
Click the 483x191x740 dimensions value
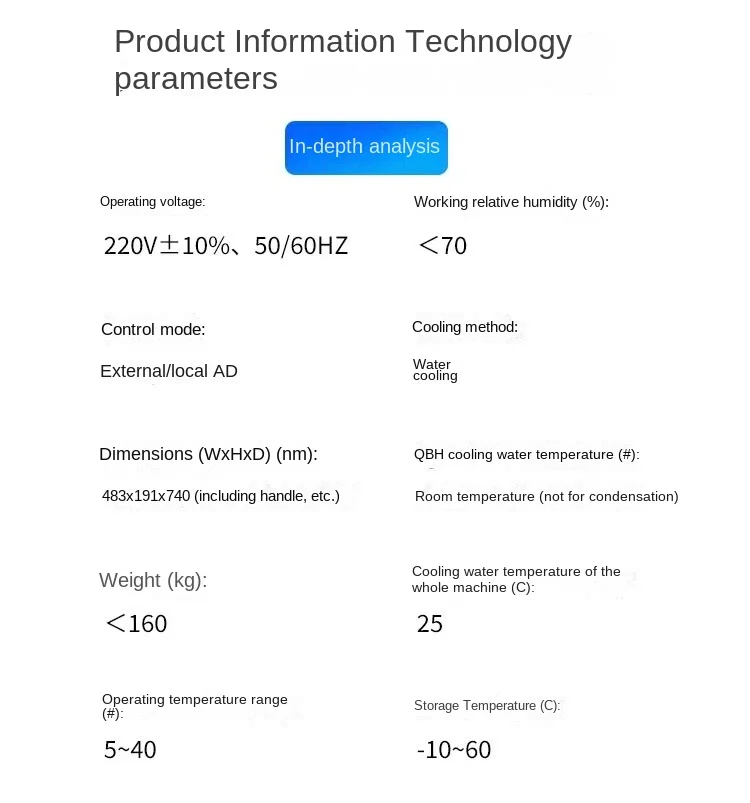pos(221,496)
